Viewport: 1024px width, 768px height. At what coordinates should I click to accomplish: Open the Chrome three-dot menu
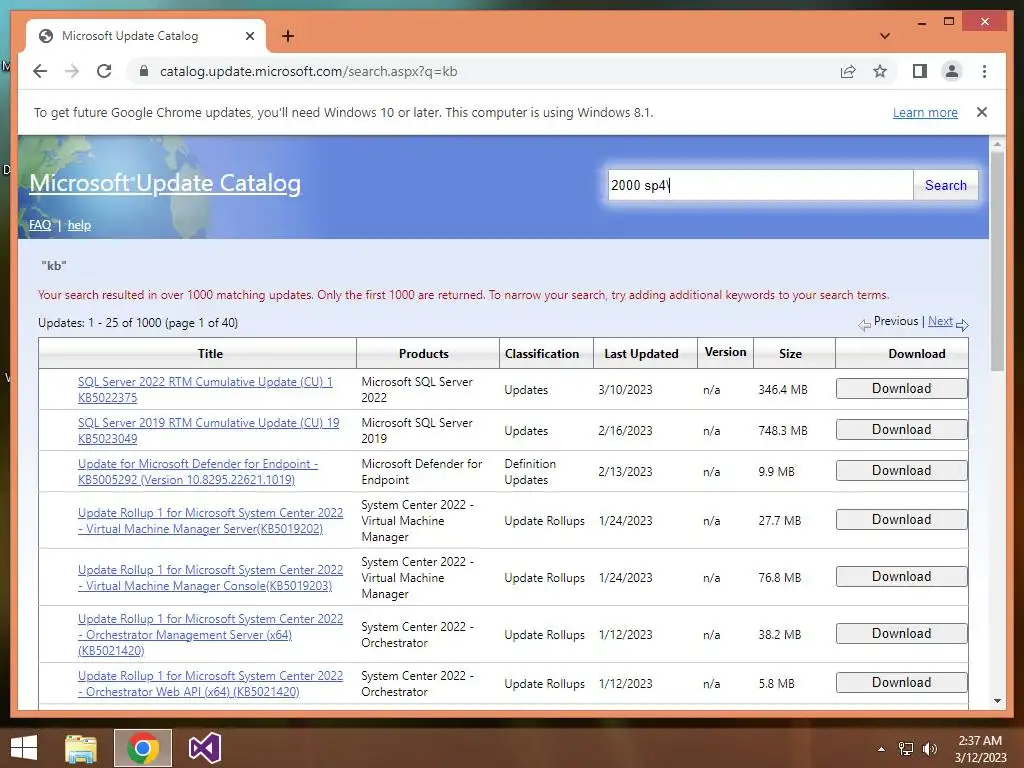[984, 71]
